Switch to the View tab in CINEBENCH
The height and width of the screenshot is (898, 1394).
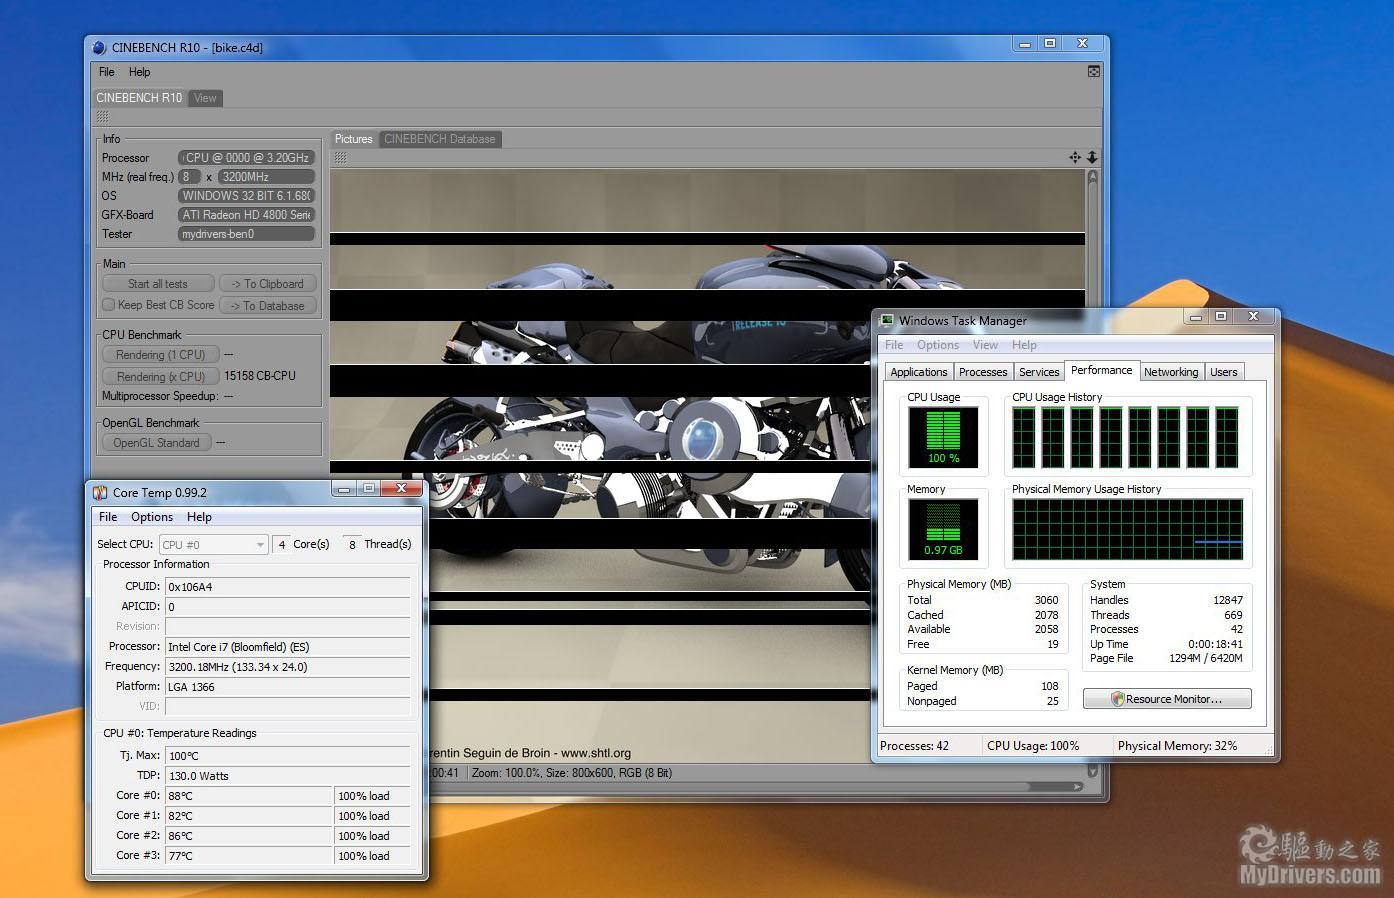pos(205,98)
